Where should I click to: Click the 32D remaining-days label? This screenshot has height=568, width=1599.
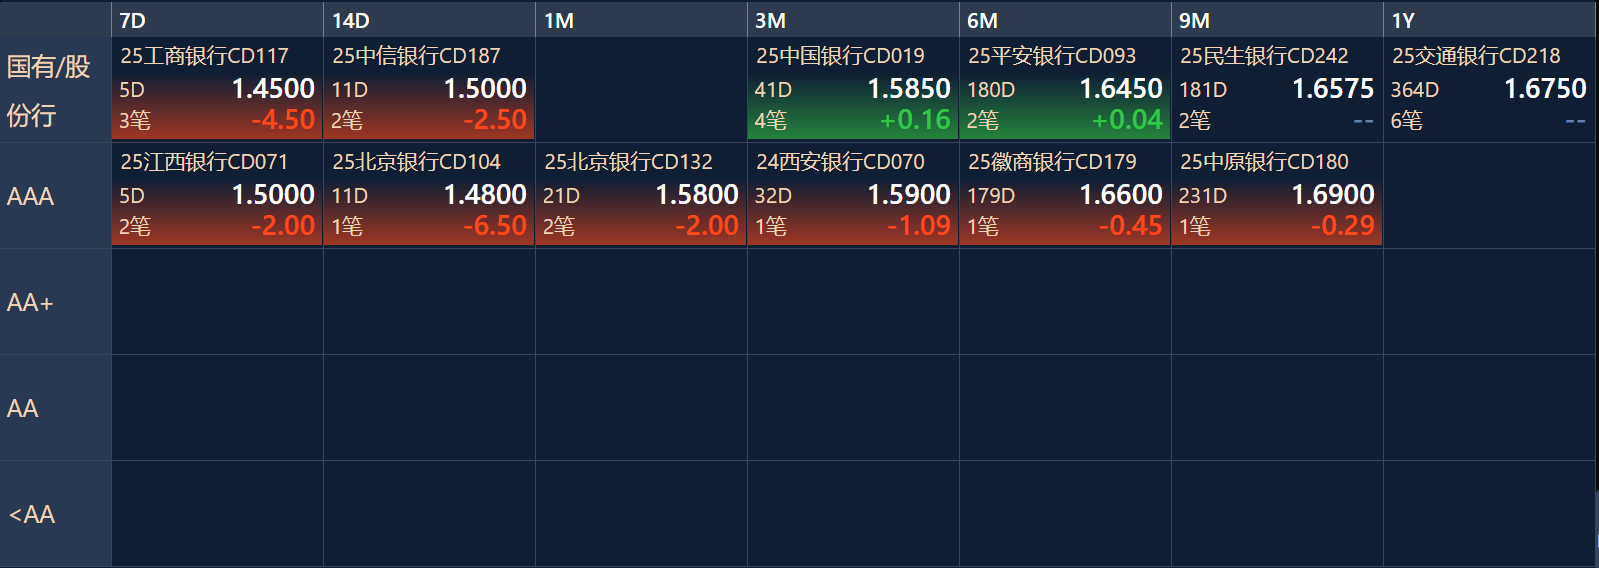pos(773,196)
